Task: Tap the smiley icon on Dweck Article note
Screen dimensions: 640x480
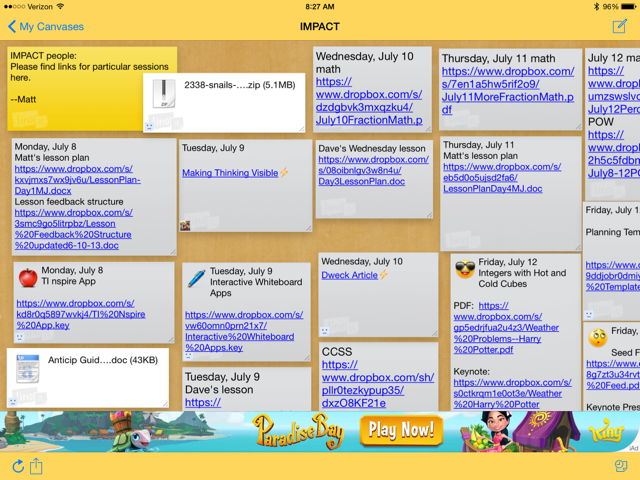Action: click(324, 331)
